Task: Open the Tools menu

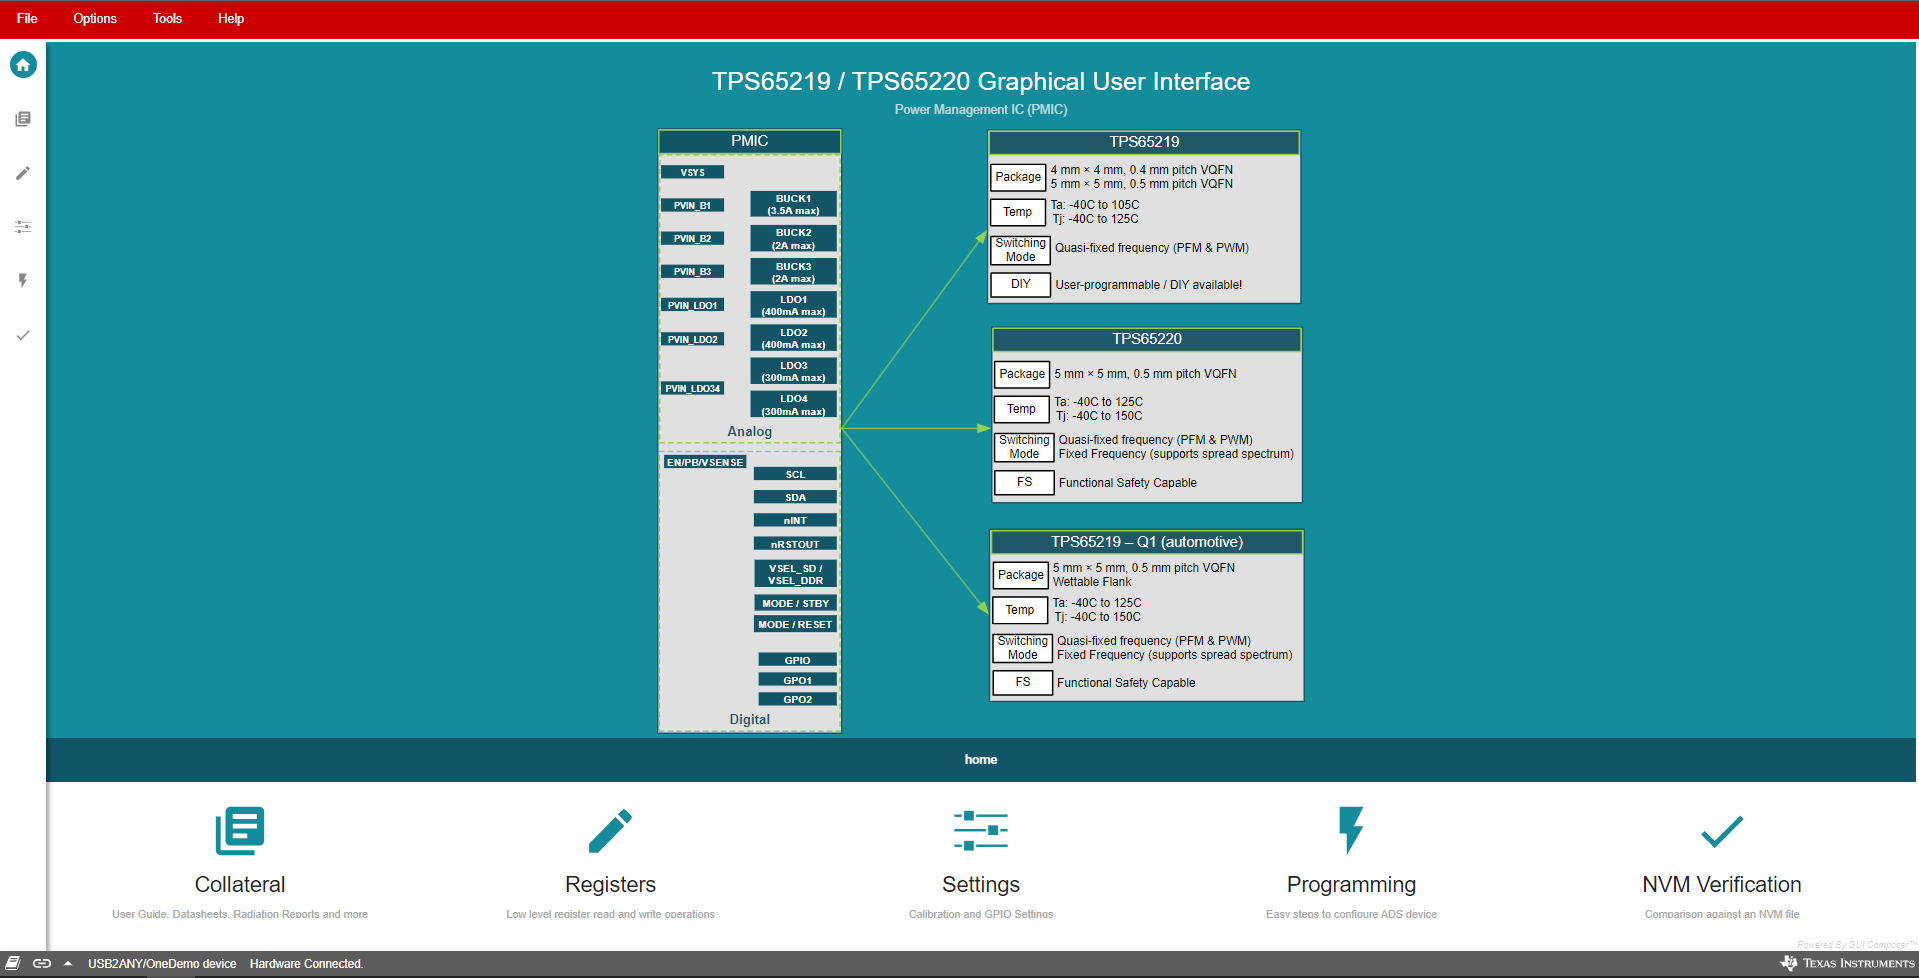Action: [166, 18]
